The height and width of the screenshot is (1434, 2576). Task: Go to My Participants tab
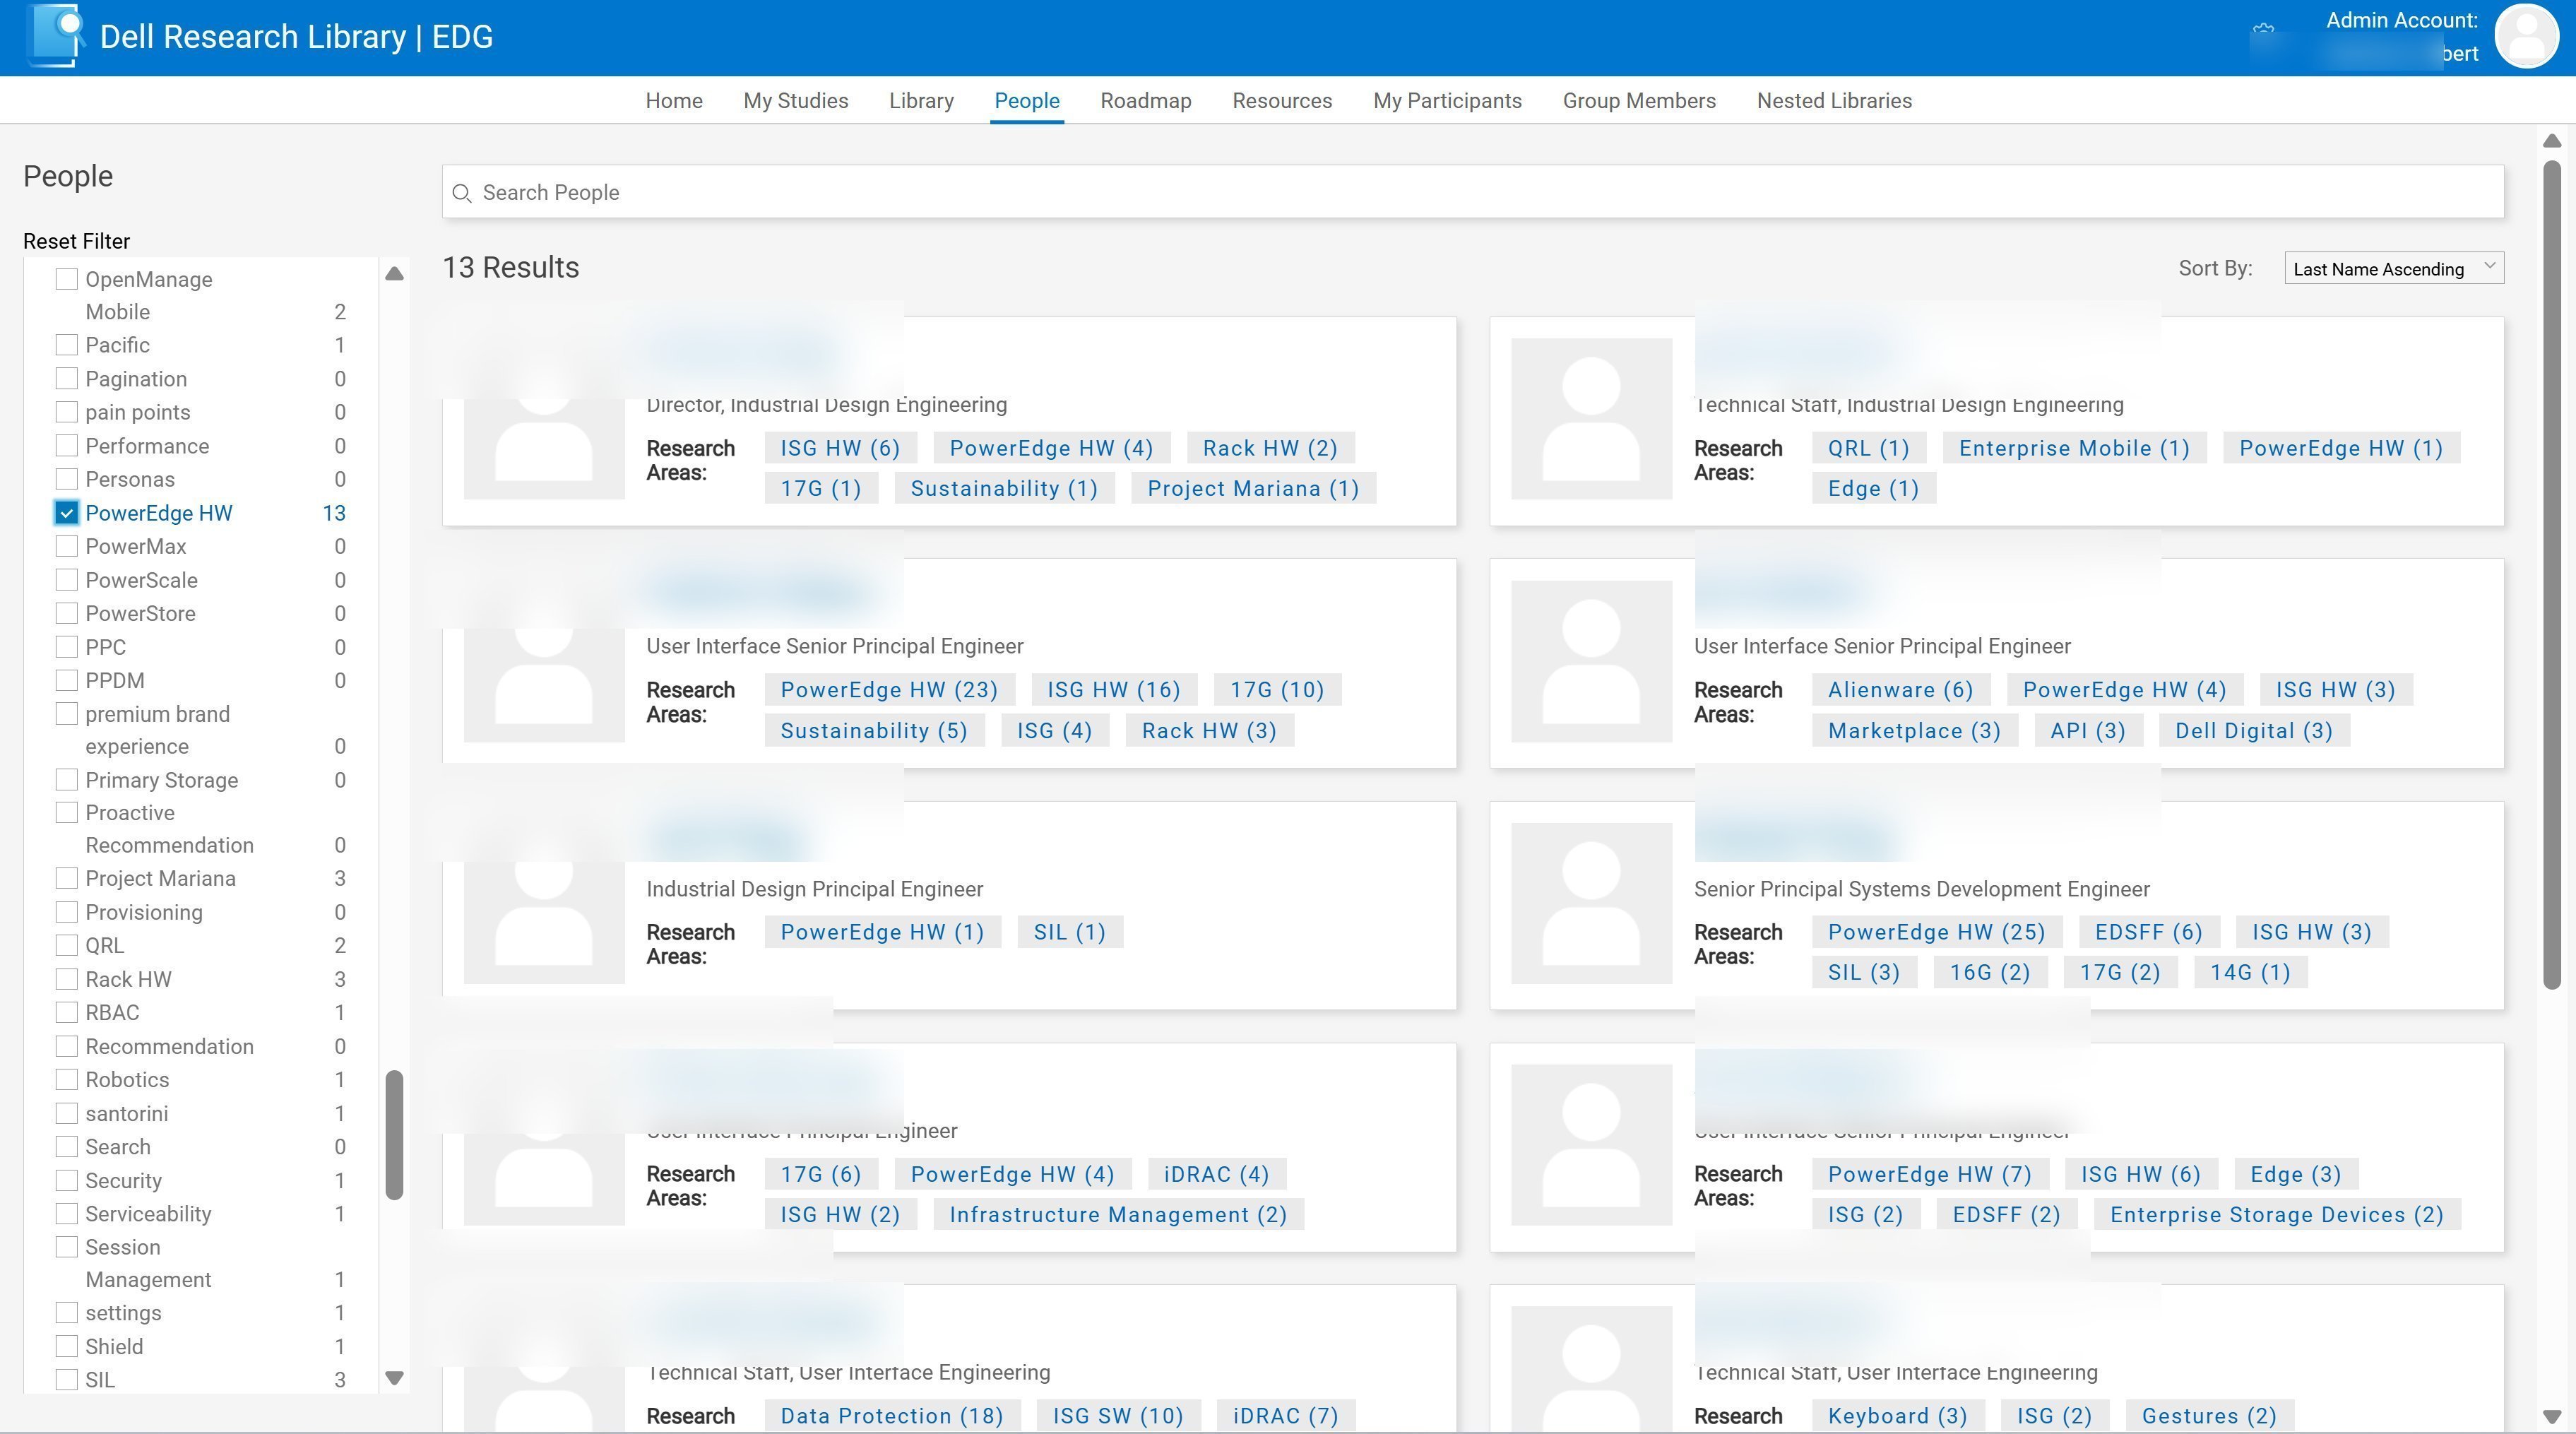point(1447,101)
